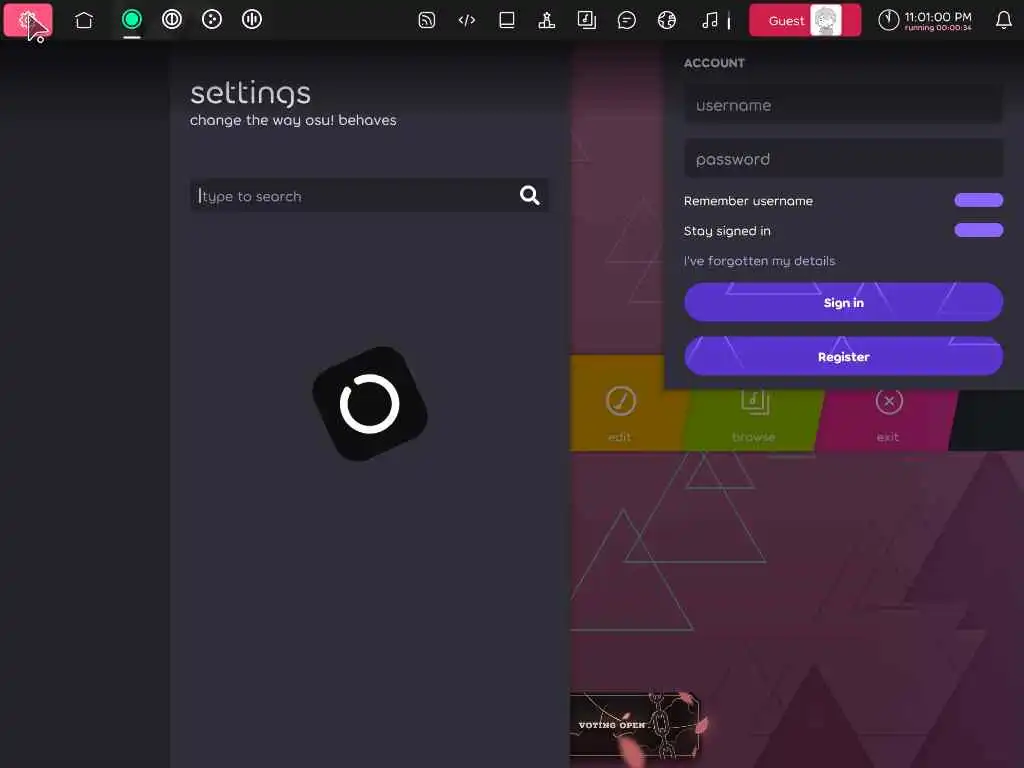This screenshot has width=1024, height=768.
Task: Click the Guest user button
Action: pyautogui.click(x=805, y=20)
